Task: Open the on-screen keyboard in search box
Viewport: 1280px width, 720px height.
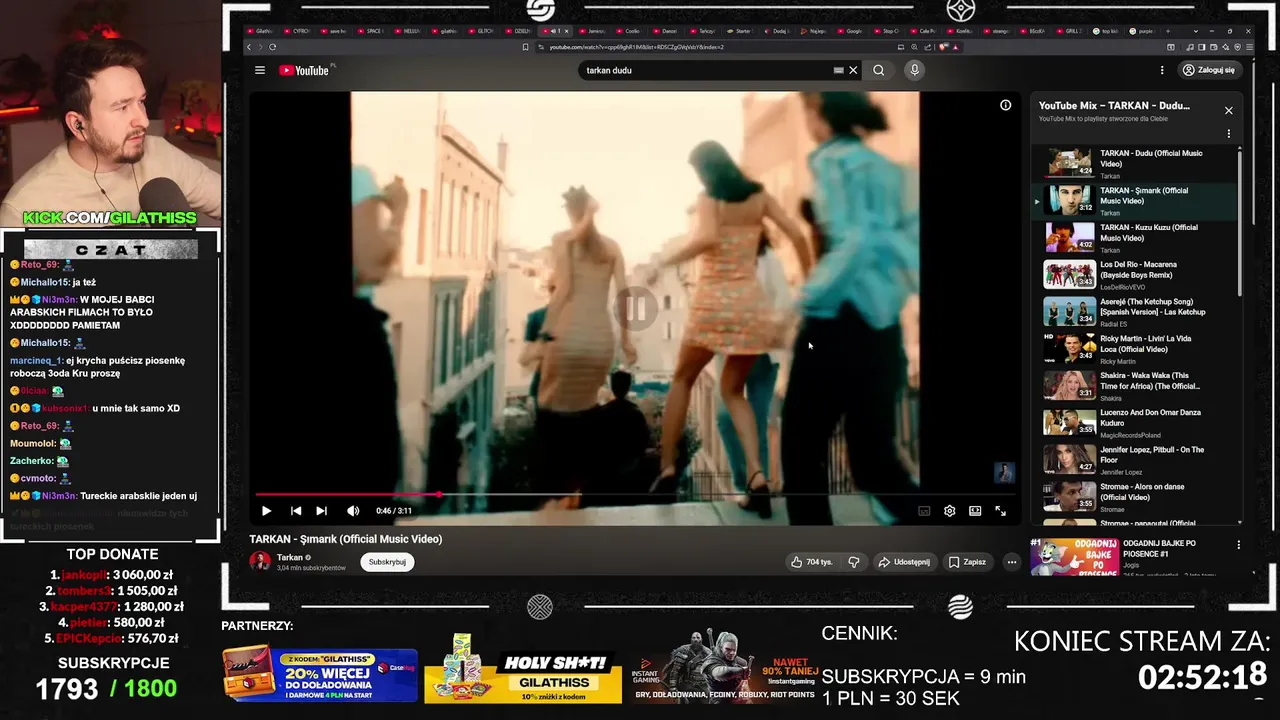Action: tap(838, 70)
